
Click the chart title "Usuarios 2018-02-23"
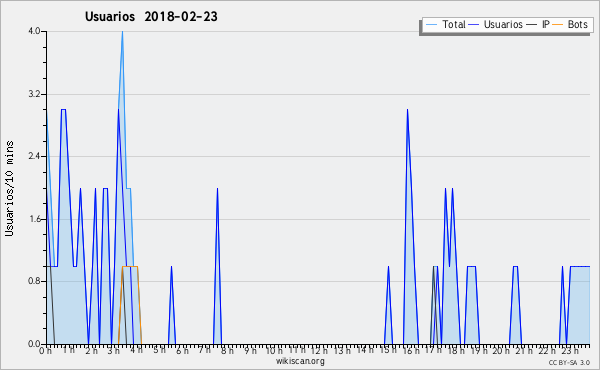tap(151, 16)
